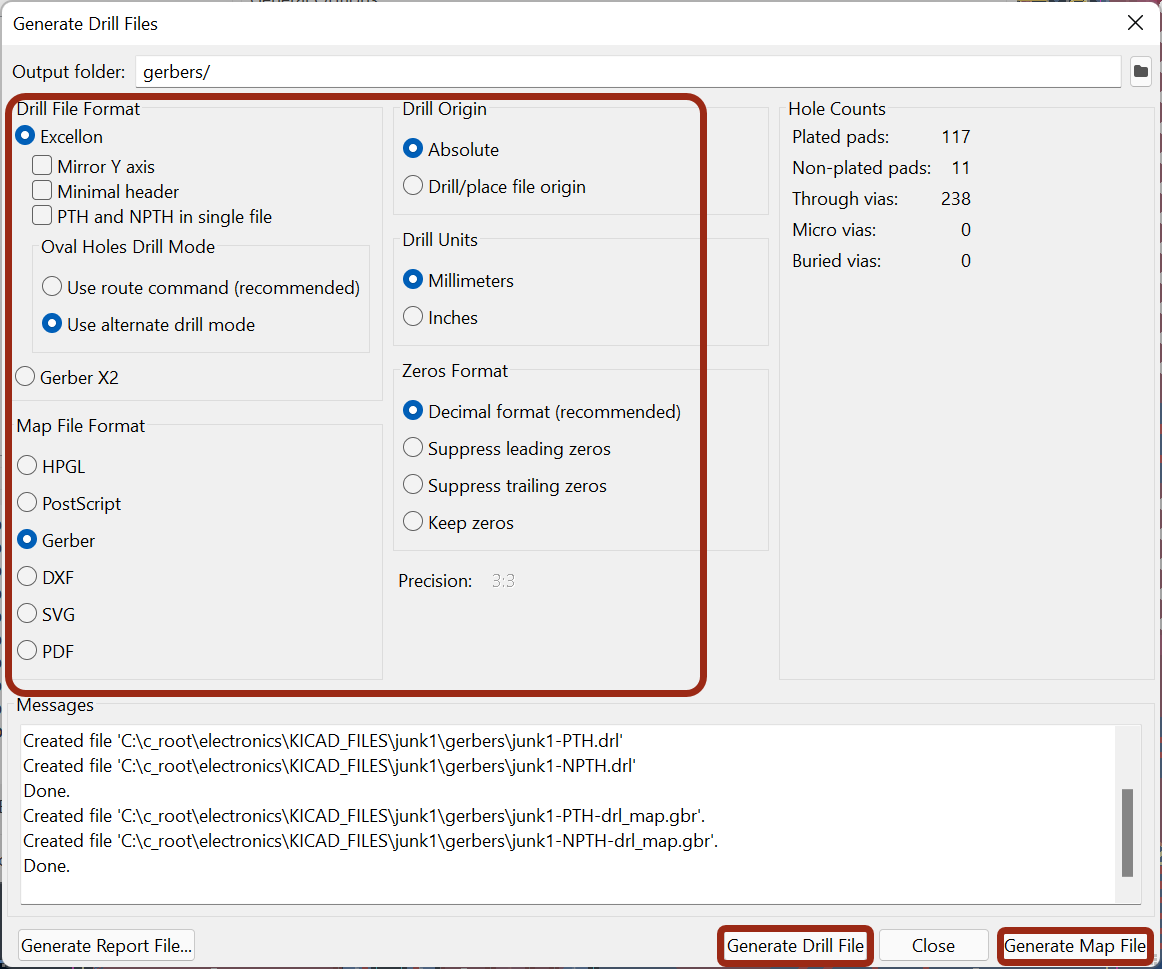Open Generate Report File dialog

(106, 945)
